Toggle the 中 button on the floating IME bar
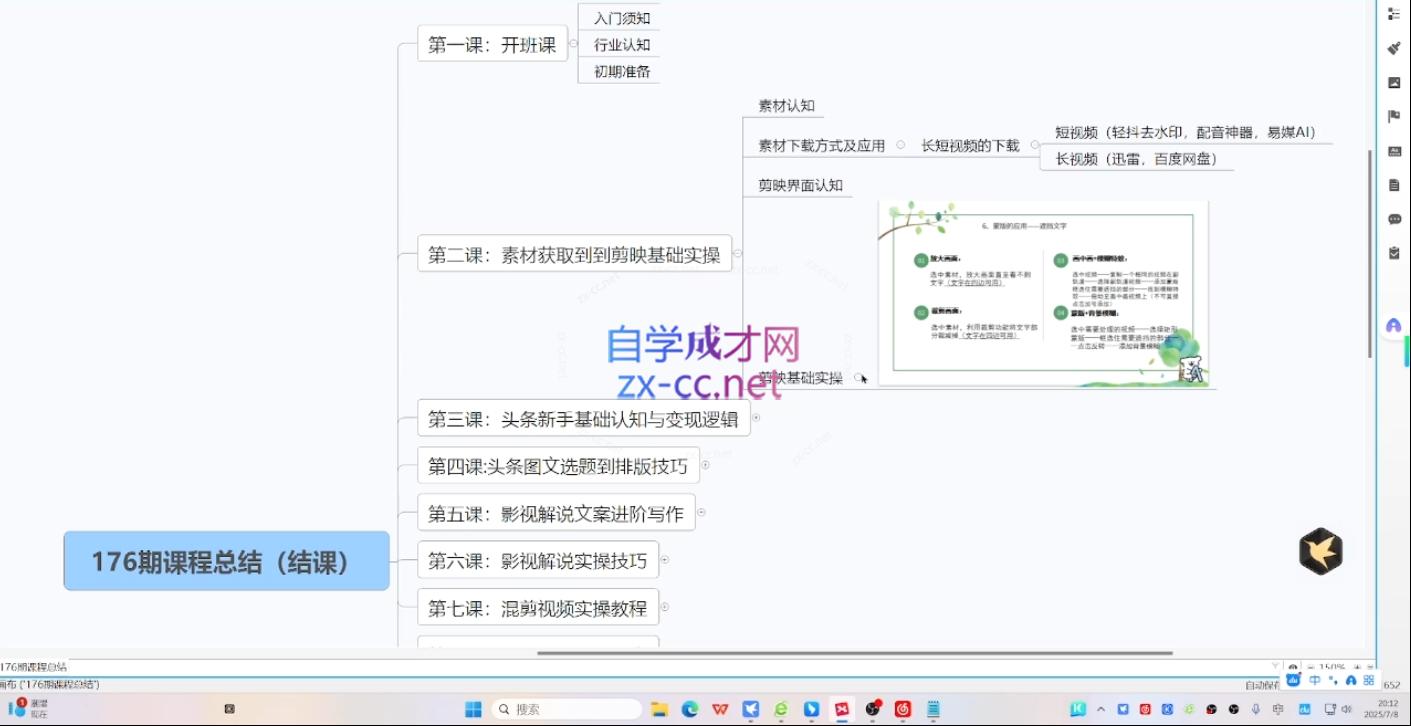The height and width of the screenshot is (726, 1411). (1314, 680)
